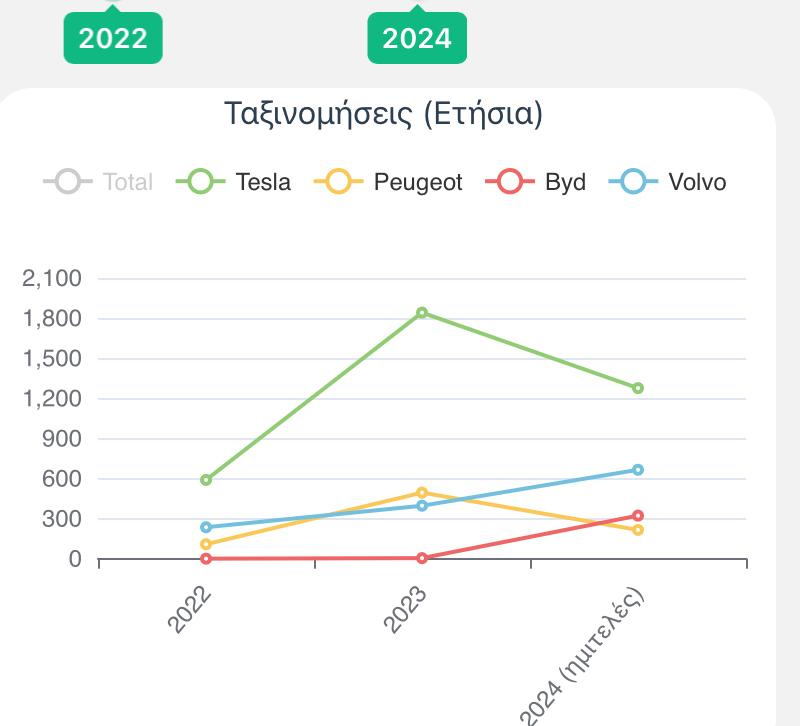Toggle Byd legend entry

point(536,182)
